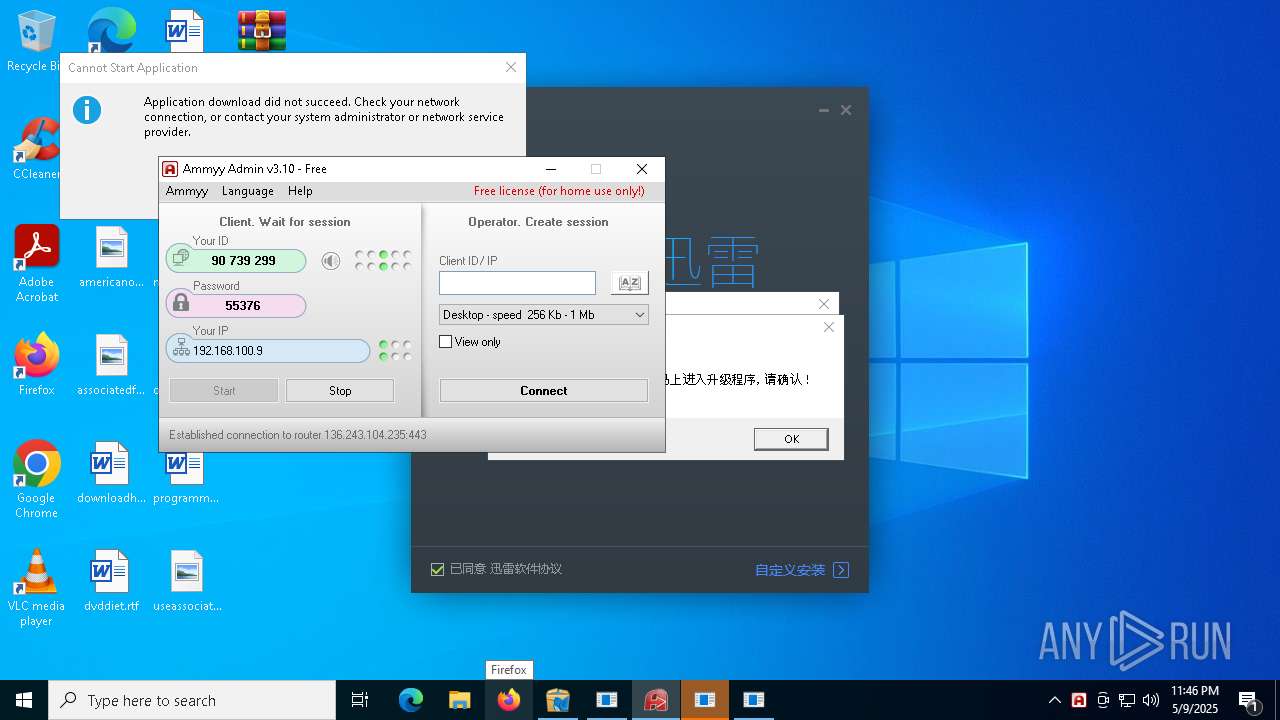Select the Google Chrome desktop shortcut
This screenshot has width=1280, height=720.
(36, 479)
